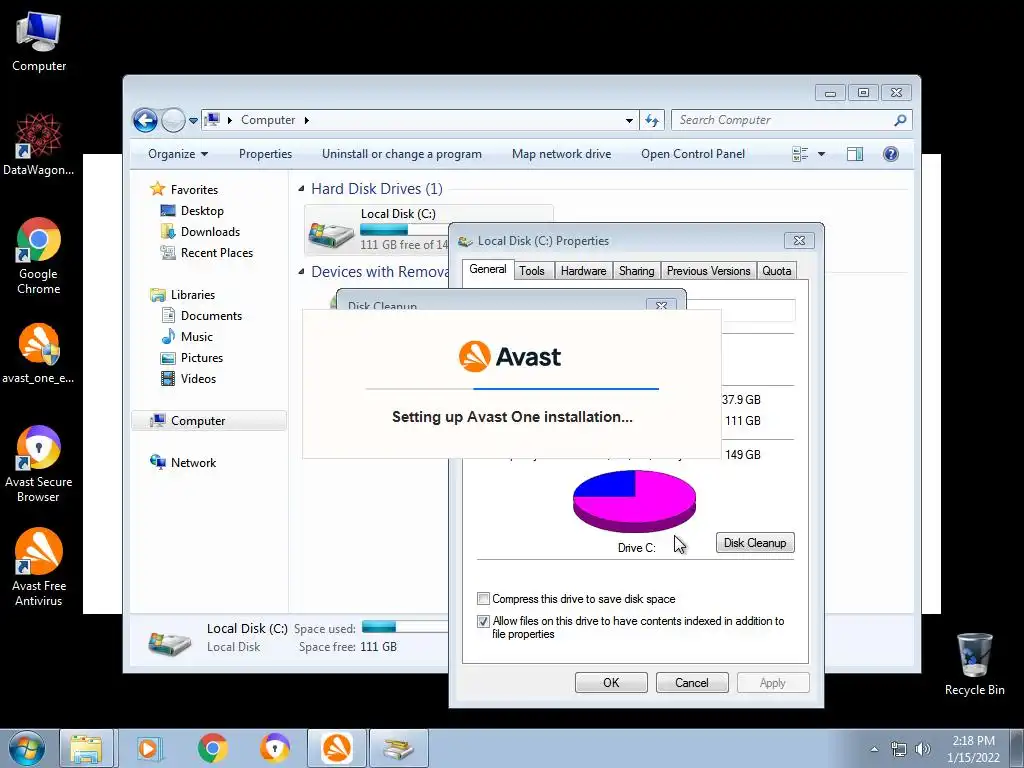Refresh the Computer folder view
Image resolution: width=1024 pixels, height=768 pixels.
tap(652, 120)
